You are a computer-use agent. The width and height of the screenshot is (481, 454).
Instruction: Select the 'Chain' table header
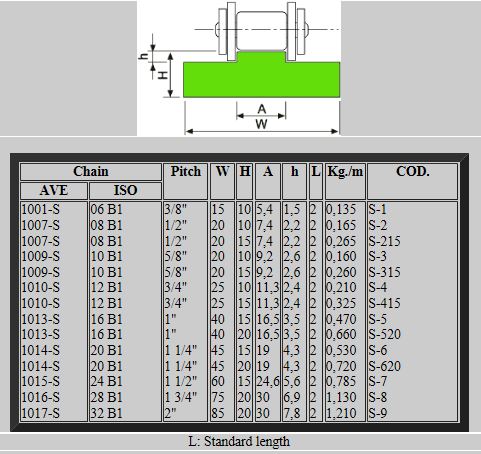pos(91,172)
